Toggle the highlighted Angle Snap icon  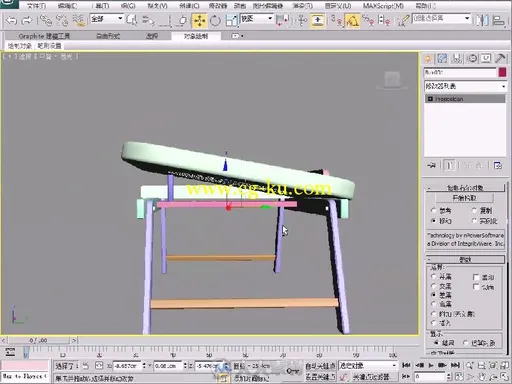[352, 21]
